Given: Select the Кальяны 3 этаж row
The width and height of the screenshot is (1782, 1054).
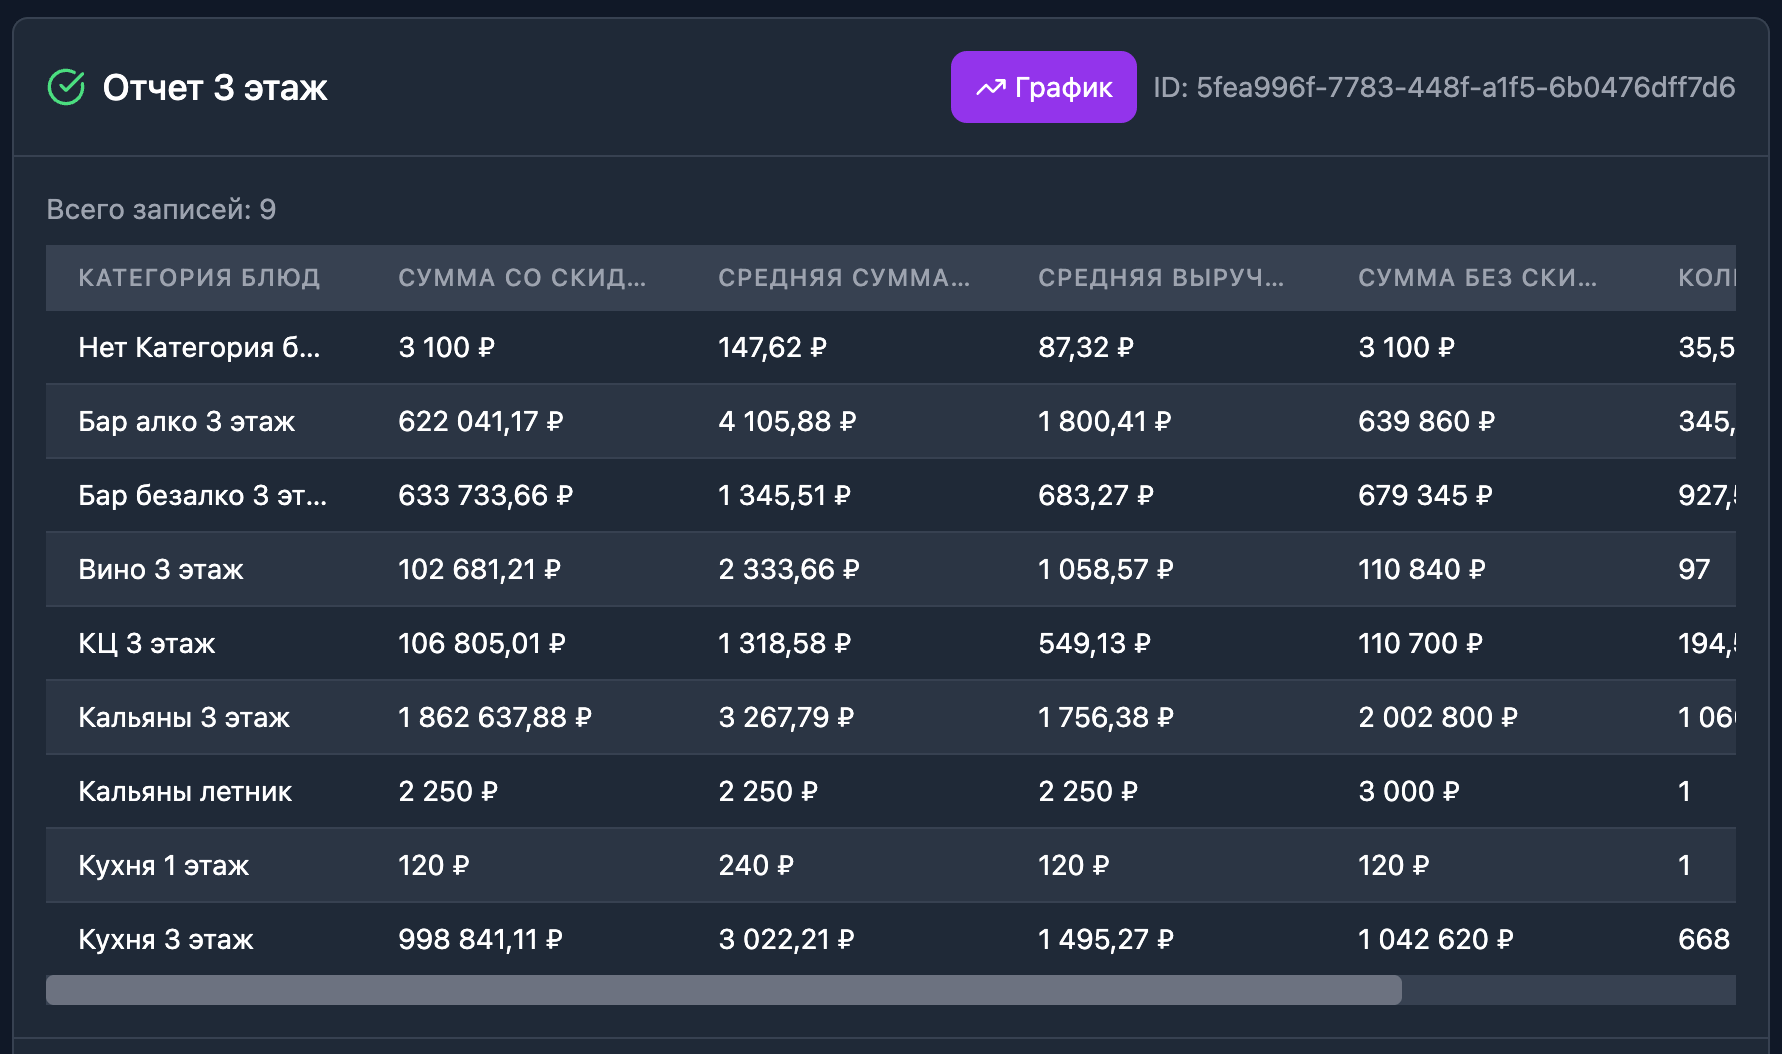Looking at the screenshot, I should coord(184,718).
